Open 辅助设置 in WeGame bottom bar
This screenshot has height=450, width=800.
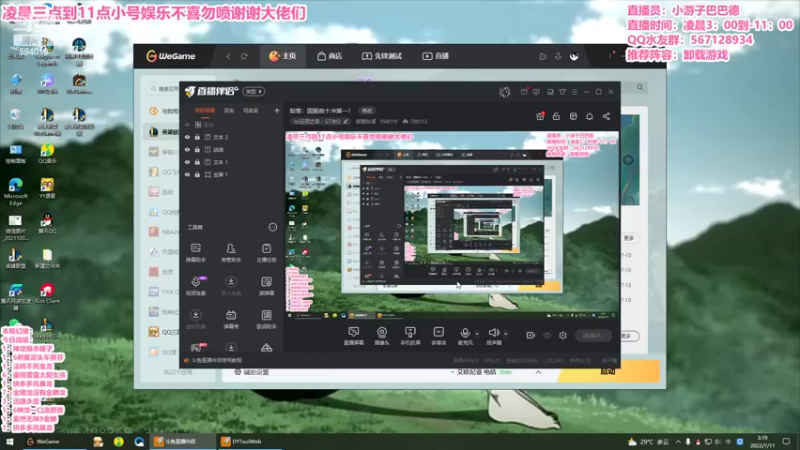tap(251, 372)
